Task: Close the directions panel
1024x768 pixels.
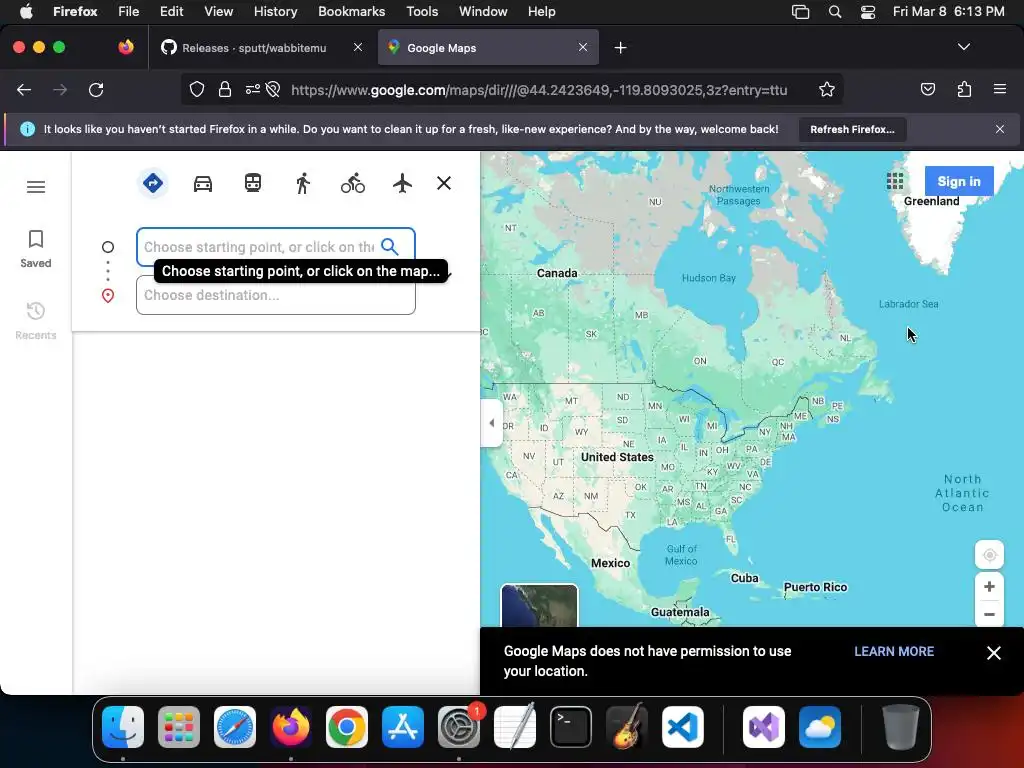Action: (x=444, y=184)
